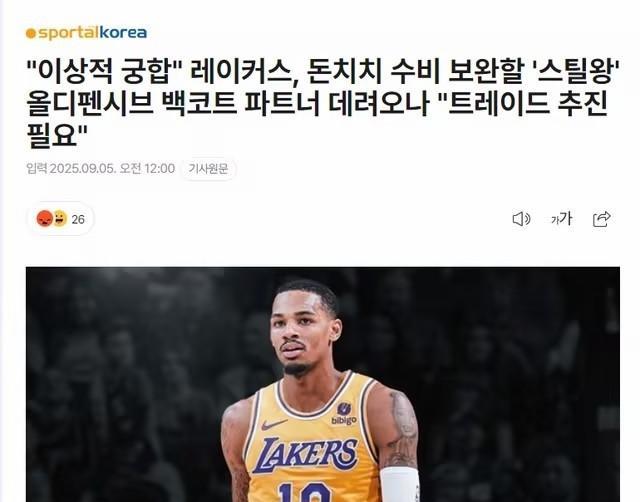Click the LAKERS wordmark on jersey
The width and height of the screenshot is (640, 502).
coord(305,455)
